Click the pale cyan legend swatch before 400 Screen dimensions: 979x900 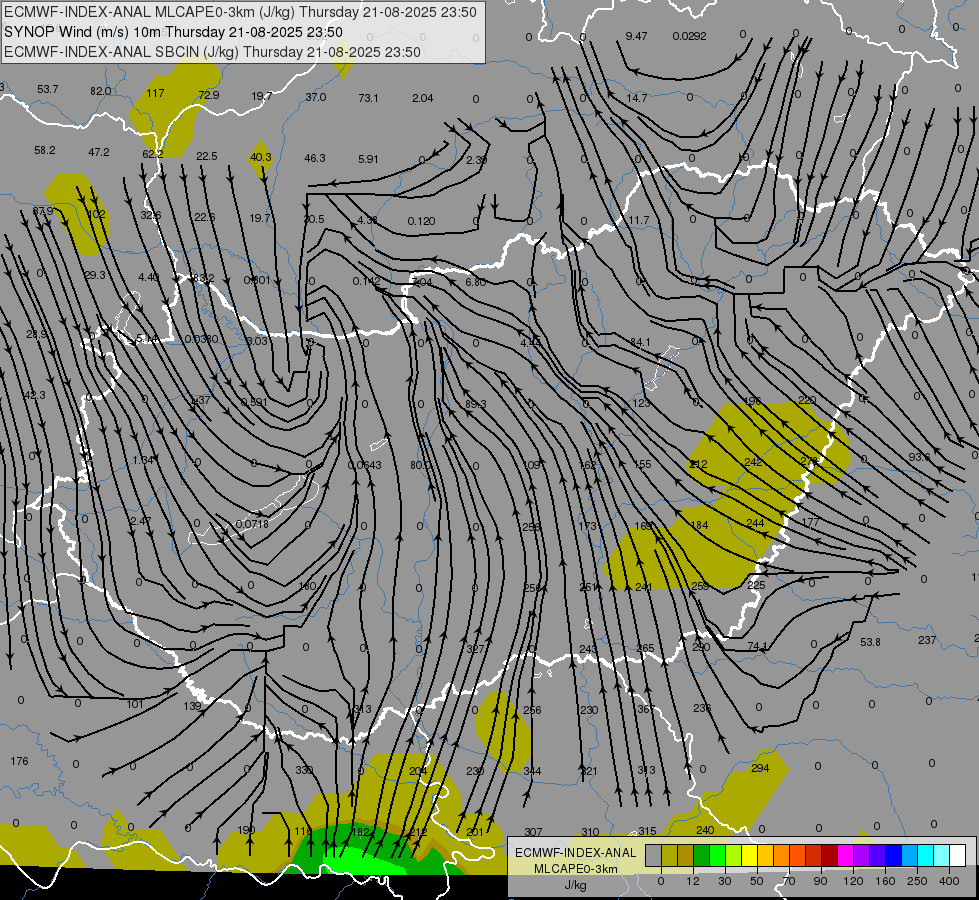[x=942, y=855]
